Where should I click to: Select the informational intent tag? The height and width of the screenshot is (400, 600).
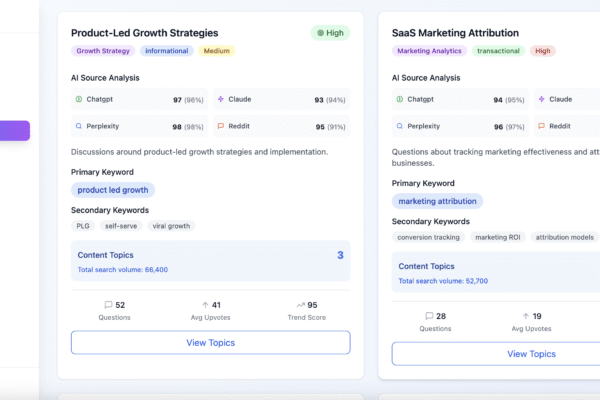166,51
